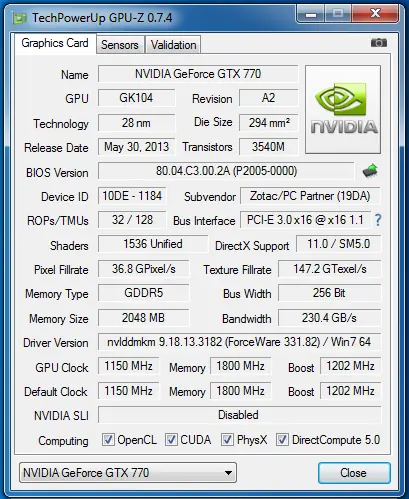Click the Technology value 28 nm
Viewport: 409px width, 499px height.
[x=136, y=123]
